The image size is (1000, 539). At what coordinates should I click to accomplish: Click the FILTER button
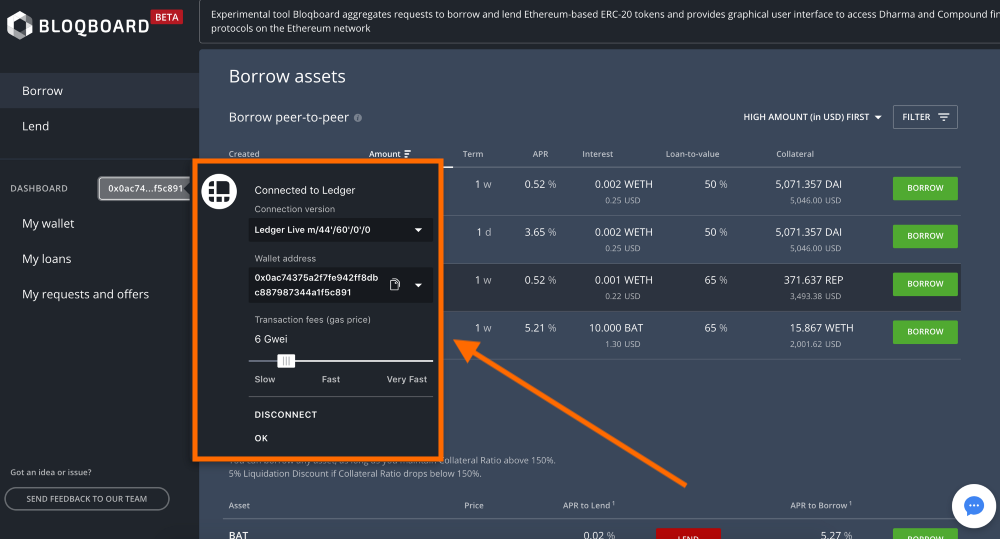[x=925, y=117]
